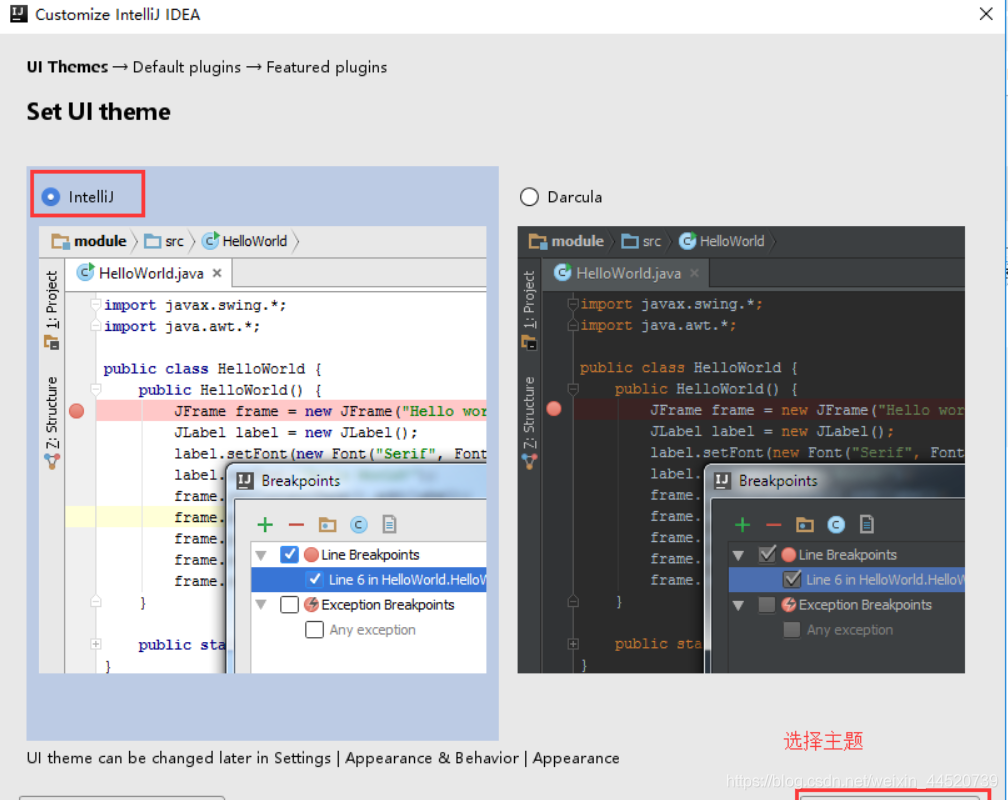1008x800 pixels.
Task: Click the red breakpoint dot in light preview gutter
Action: click(x=76, y=411)
